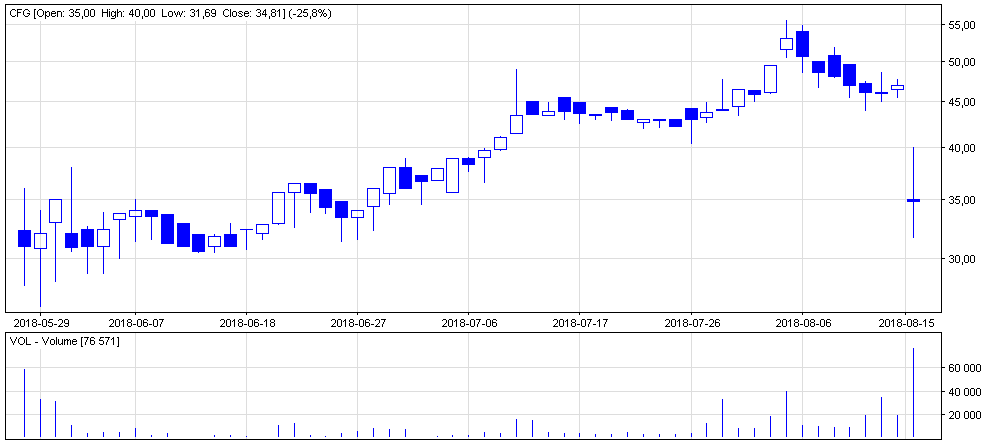This screenshot has width=983, height=443.
Task: Click the 2018-08-06 date label
Action: click(x=802, y=323)
